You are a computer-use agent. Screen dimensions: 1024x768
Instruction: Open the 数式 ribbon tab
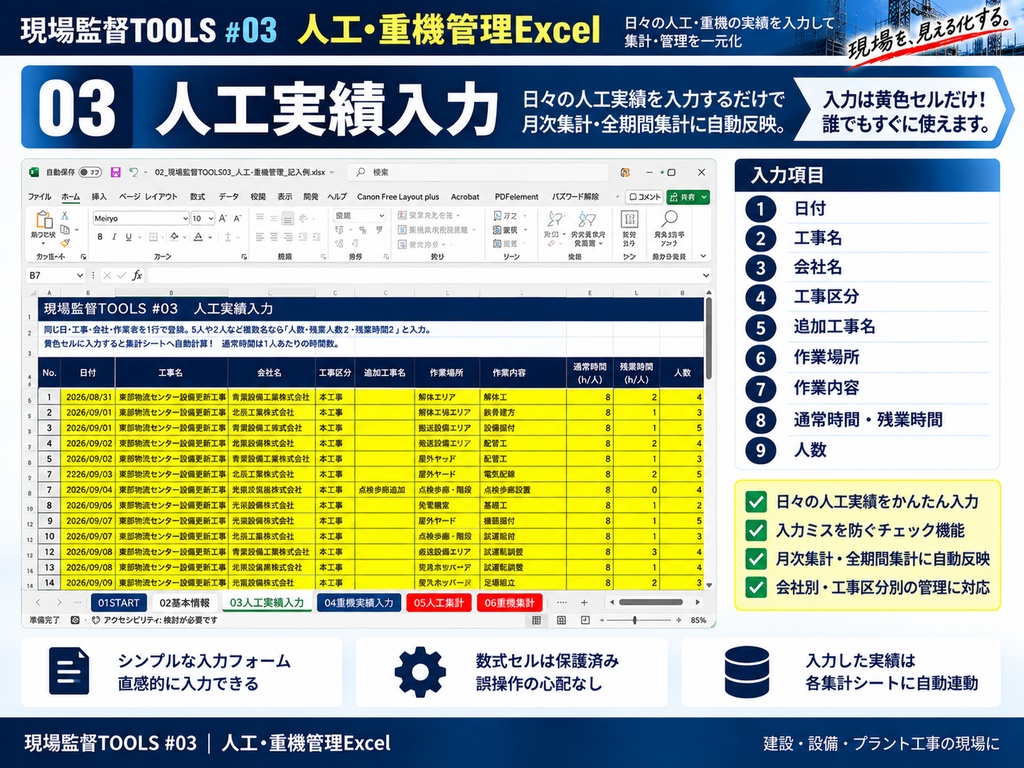(x=197, y=197)
